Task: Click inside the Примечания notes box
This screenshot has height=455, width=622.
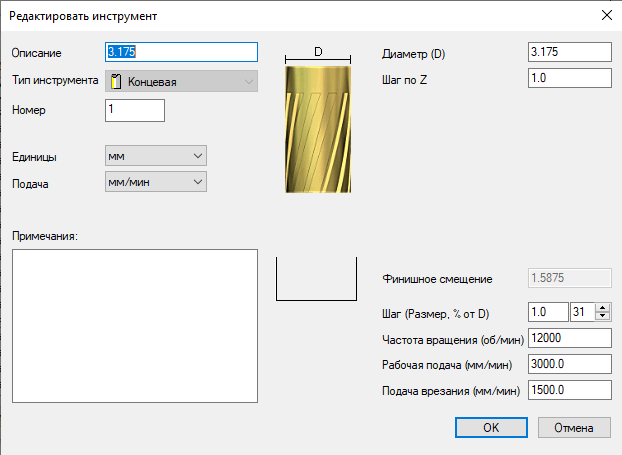Action: click(x=135, y=326)
